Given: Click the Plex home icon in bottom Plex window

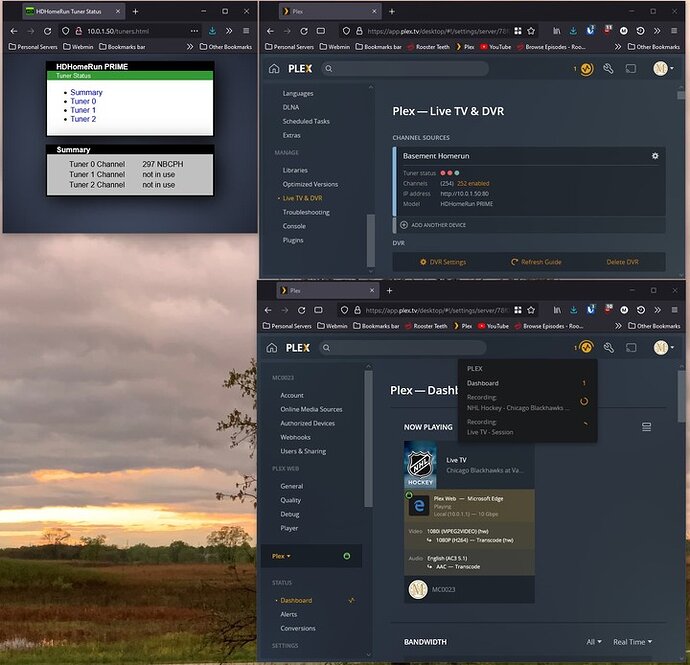Looking at the screenshot, I should pyautogui.click(x=272, y=348).
